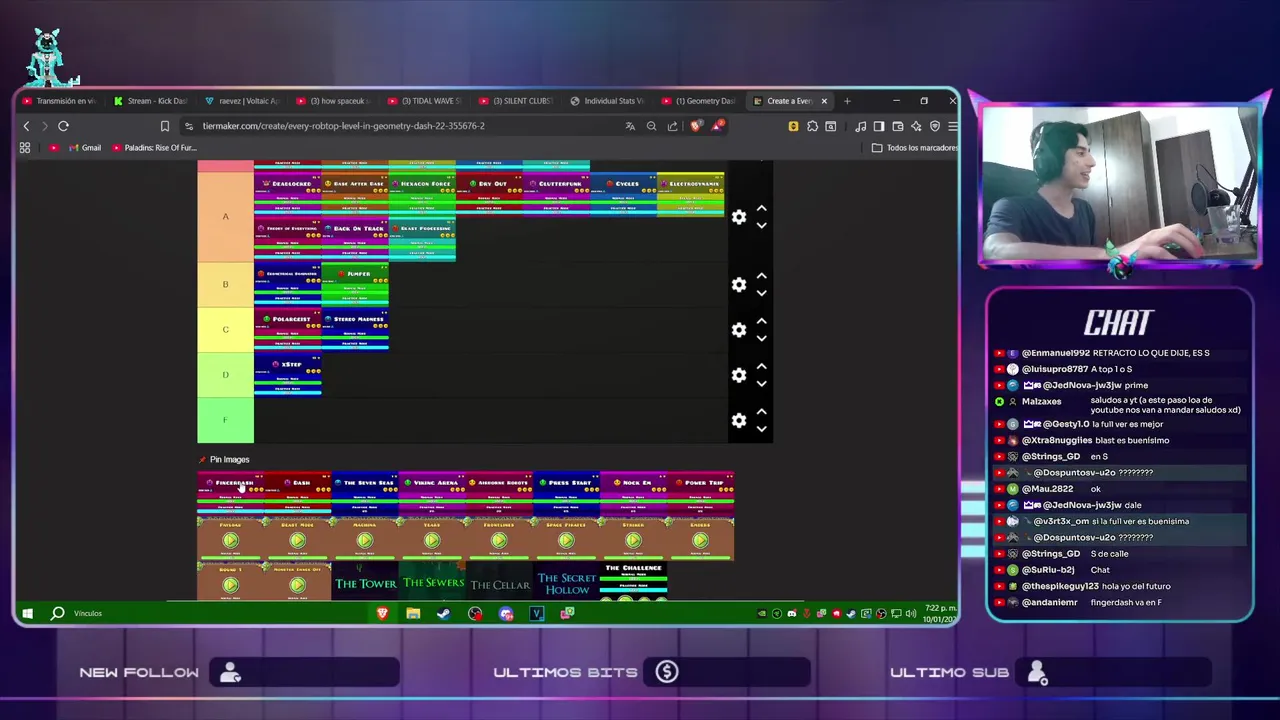The width and height of the screenshot is (1280, 720).
Task: Switch to the Transmisión en vivo tab
Action: [58, 101]
